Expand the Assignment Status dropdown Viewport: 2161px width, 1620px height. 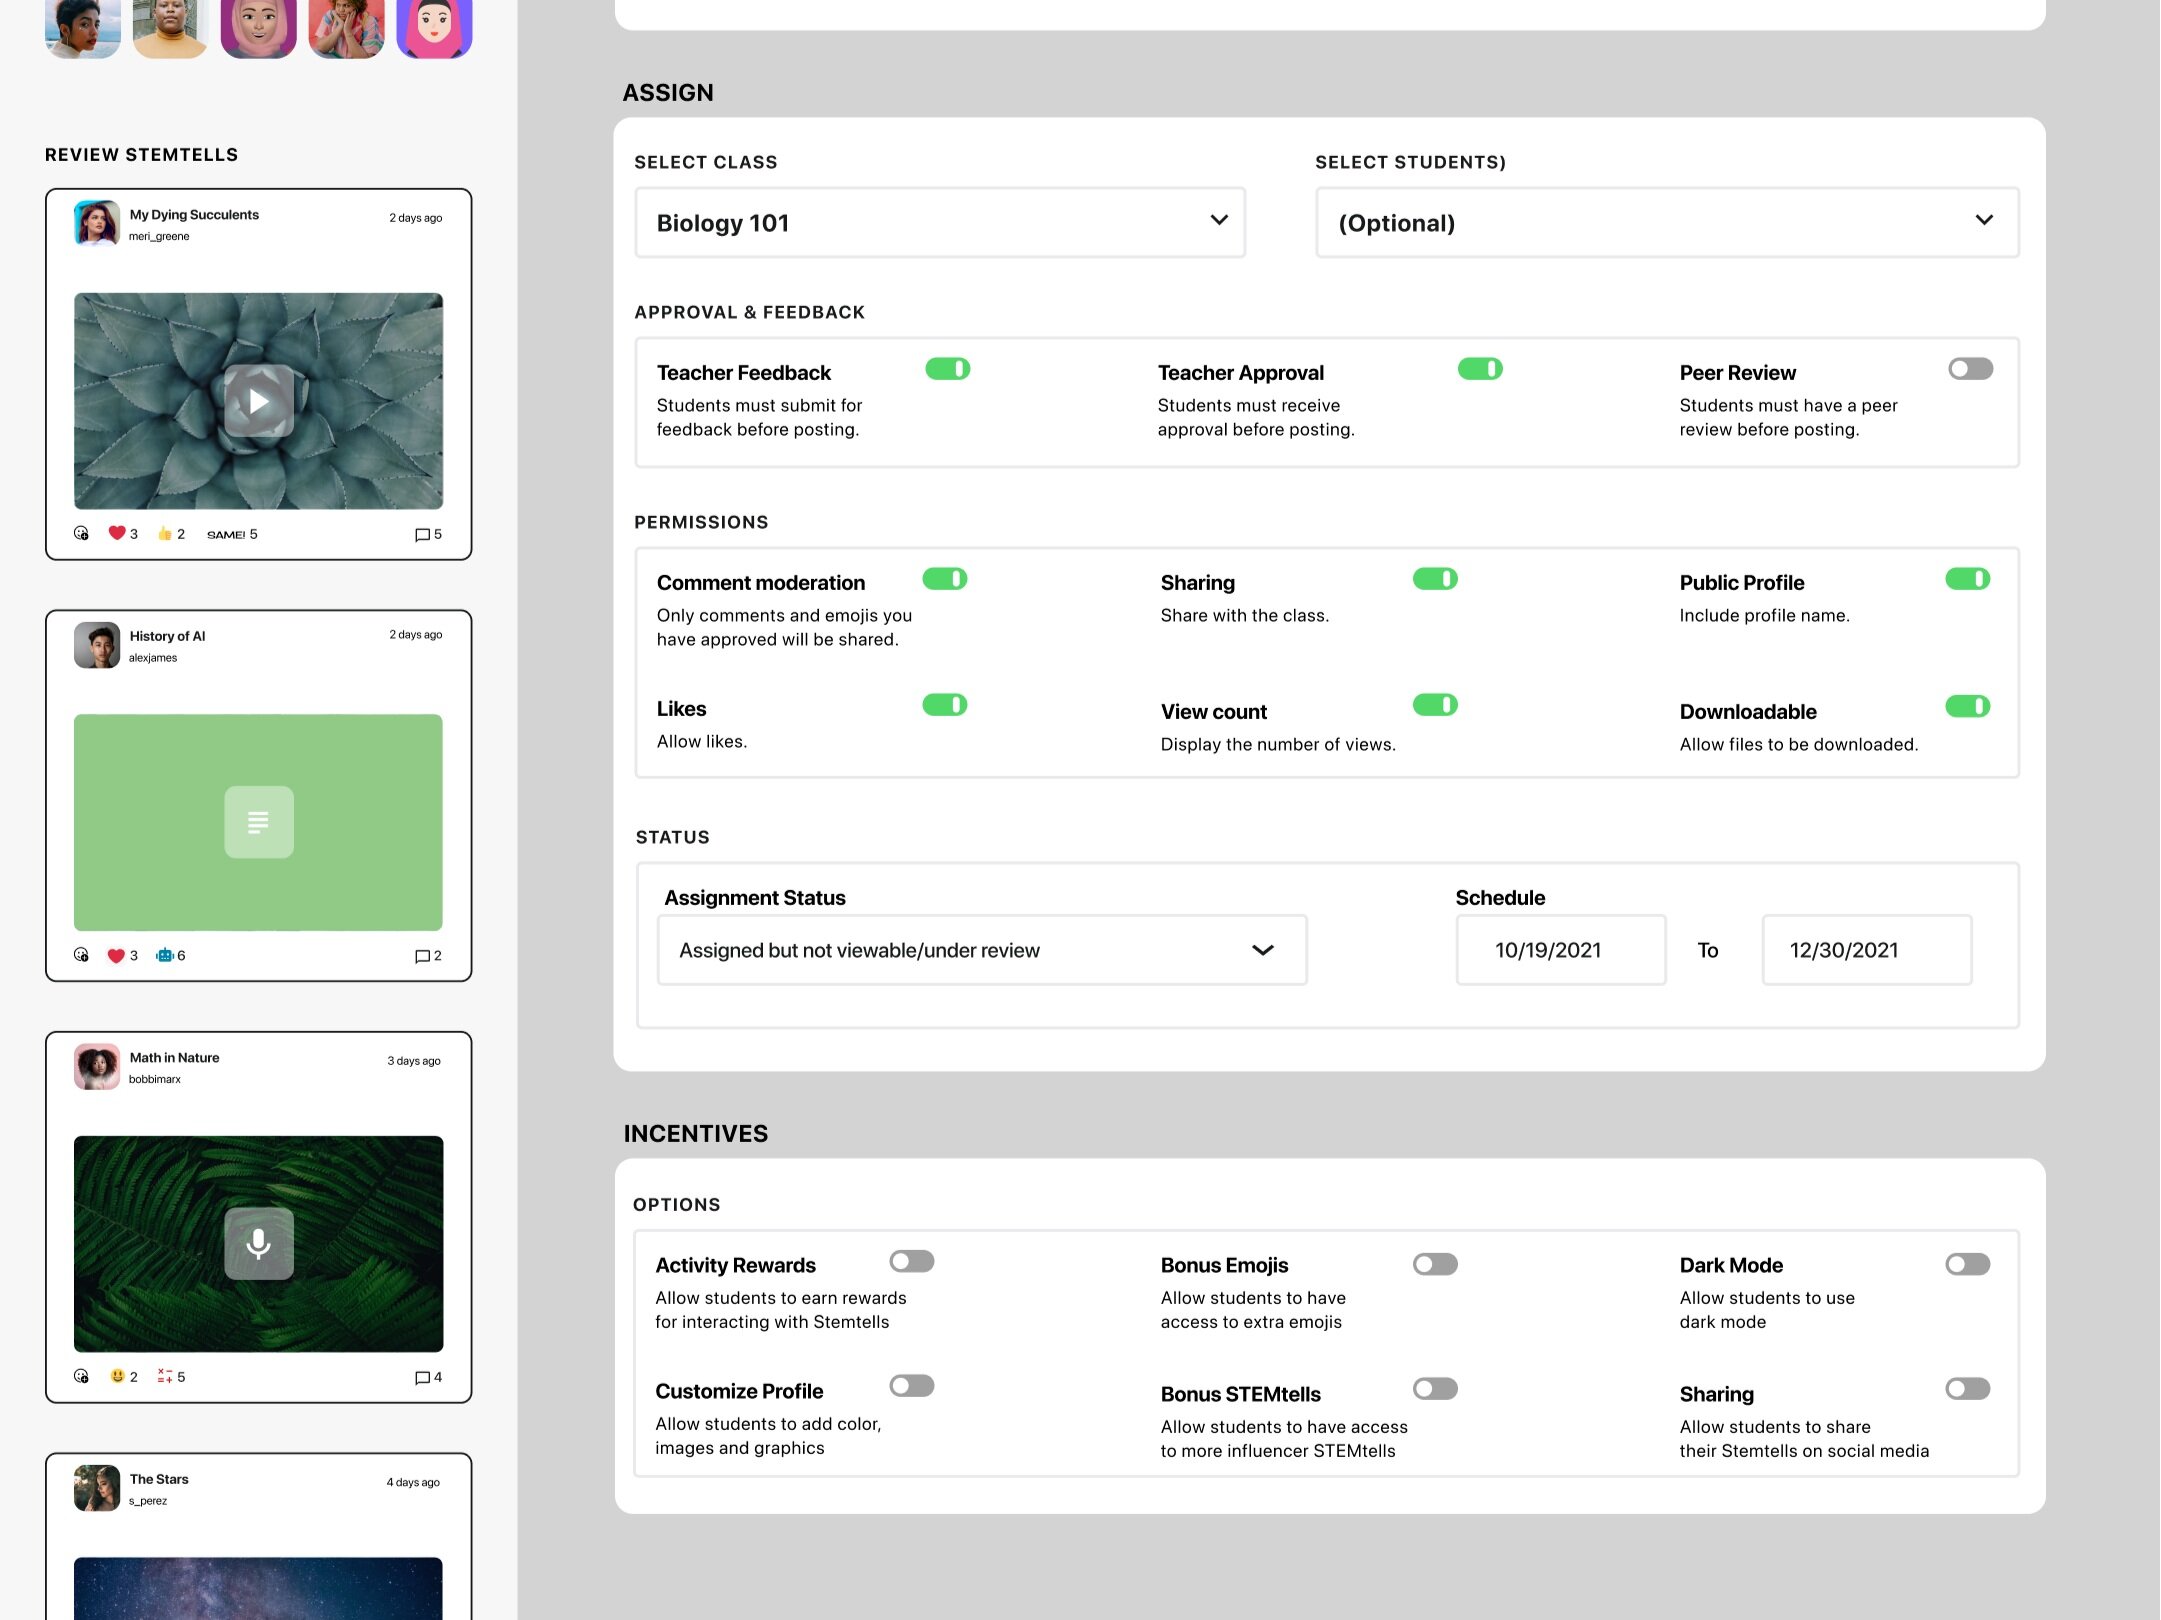tap(982, 950)
